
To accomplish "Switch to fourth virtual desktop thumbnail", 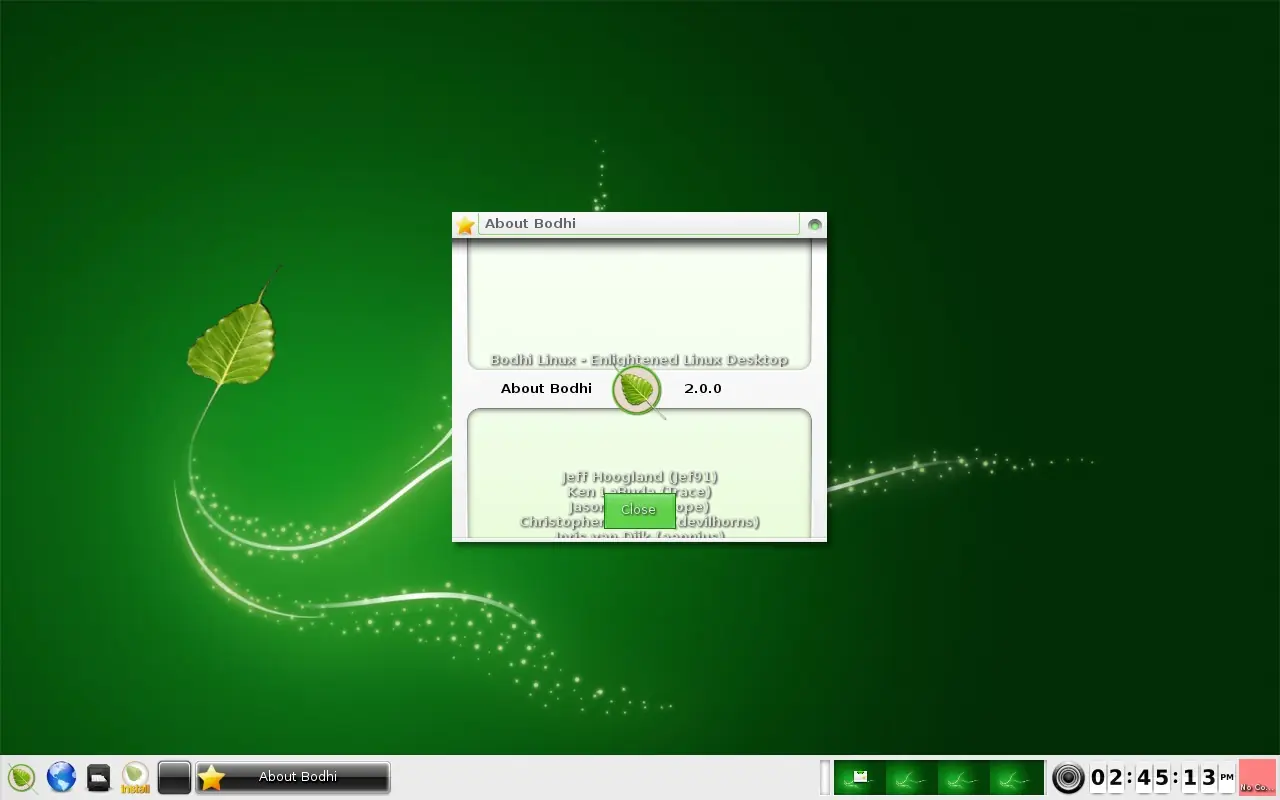I will click(1016, 777).
